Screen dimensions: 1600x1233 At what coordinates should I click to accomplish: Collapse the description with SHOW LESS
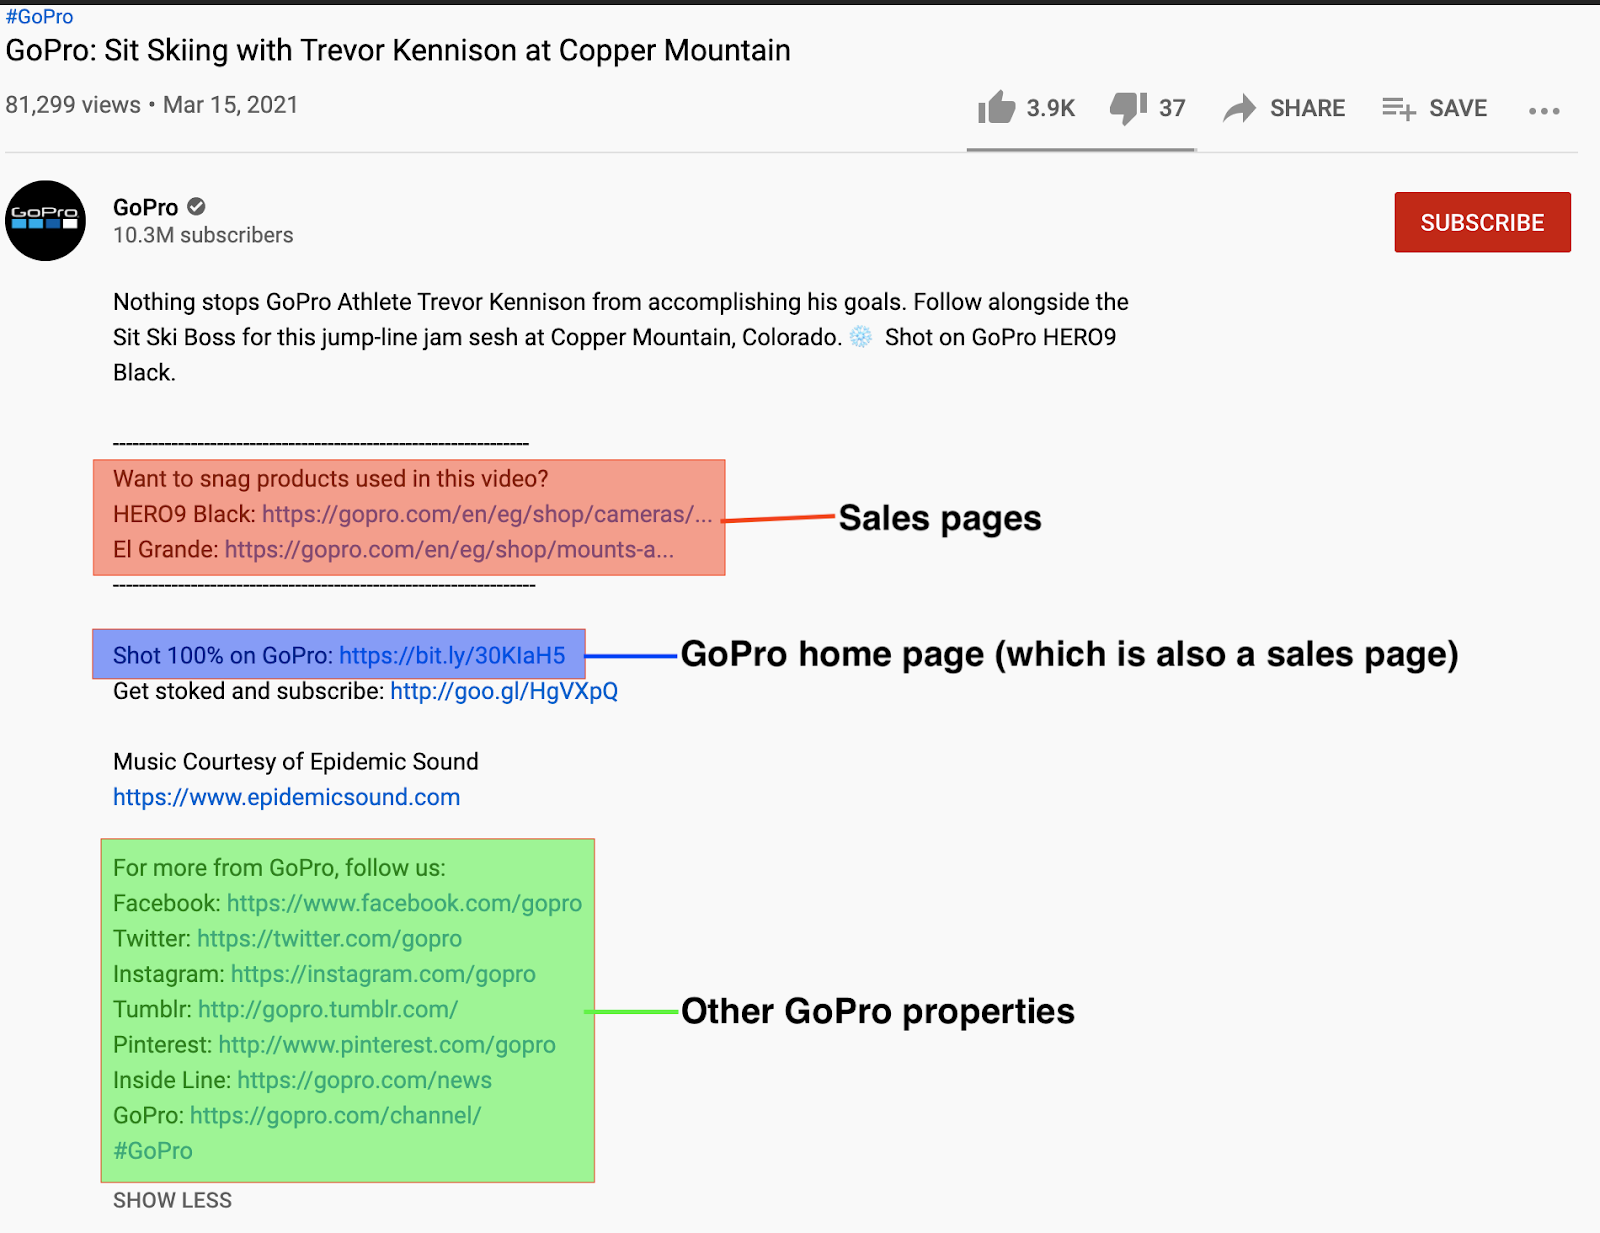(x=172, y=1200)
